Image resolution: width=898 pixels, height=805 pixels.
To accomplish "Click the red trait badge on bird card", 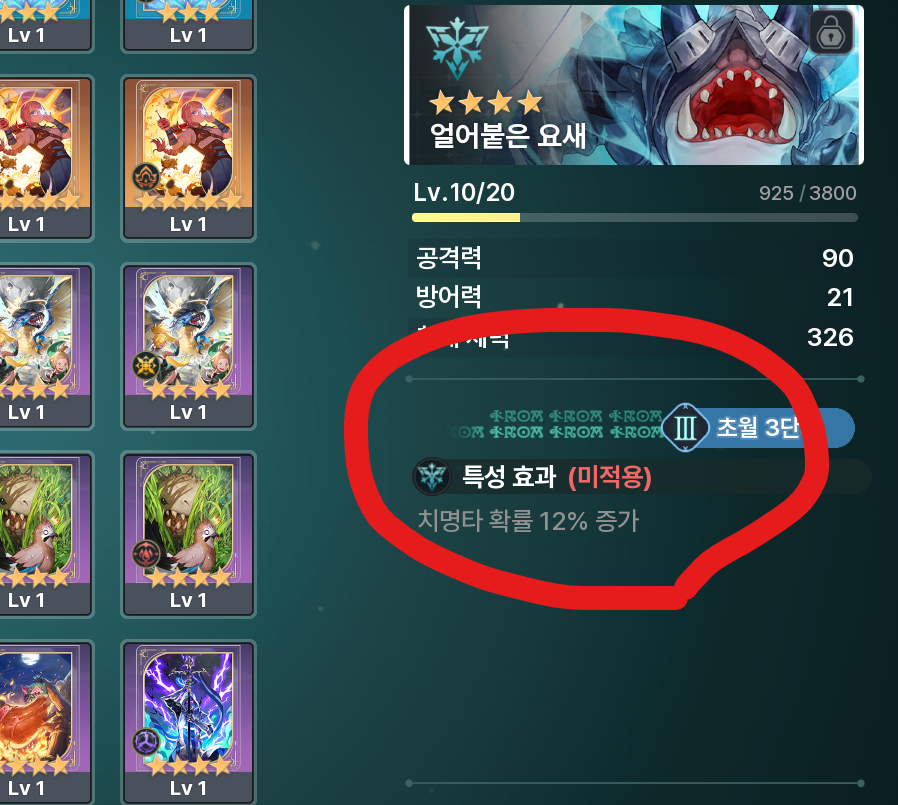I will (x=145, y=553).
